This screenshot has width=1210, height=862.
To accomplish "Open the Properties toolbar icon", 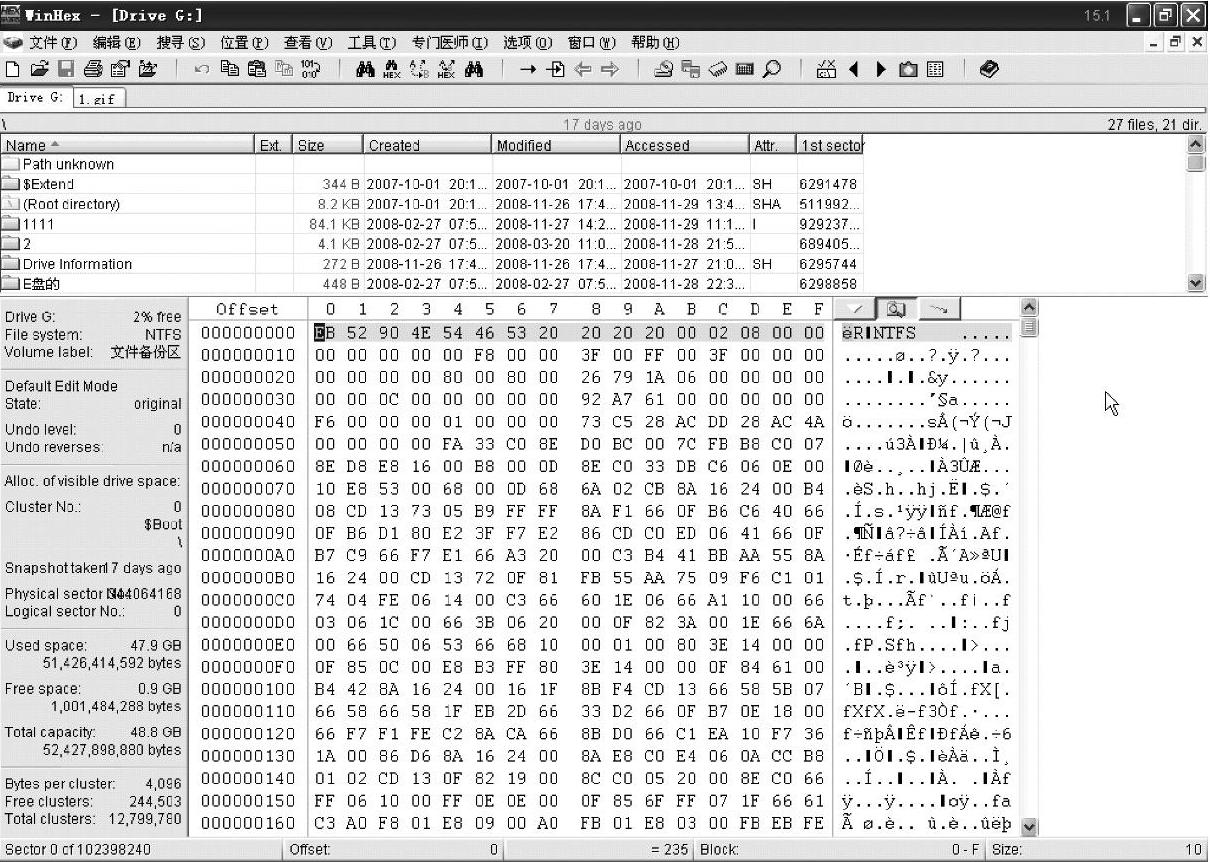I will coord(120,70).
